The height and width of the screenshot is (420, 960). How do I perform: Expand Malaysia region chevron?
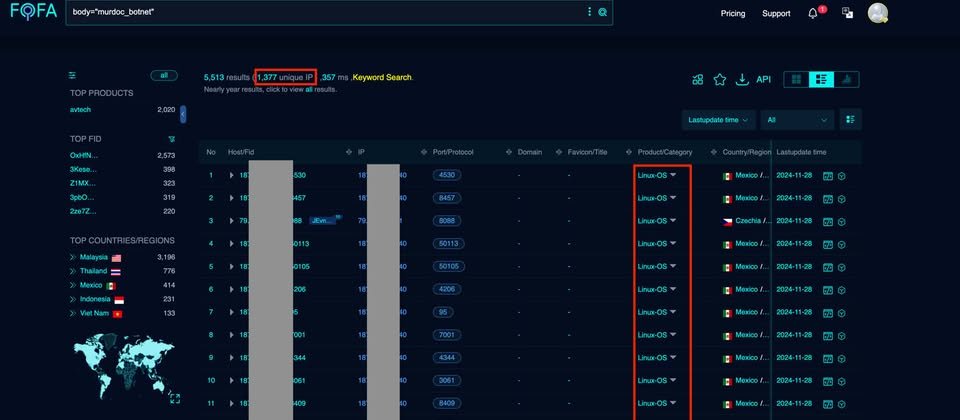point(73,257)
